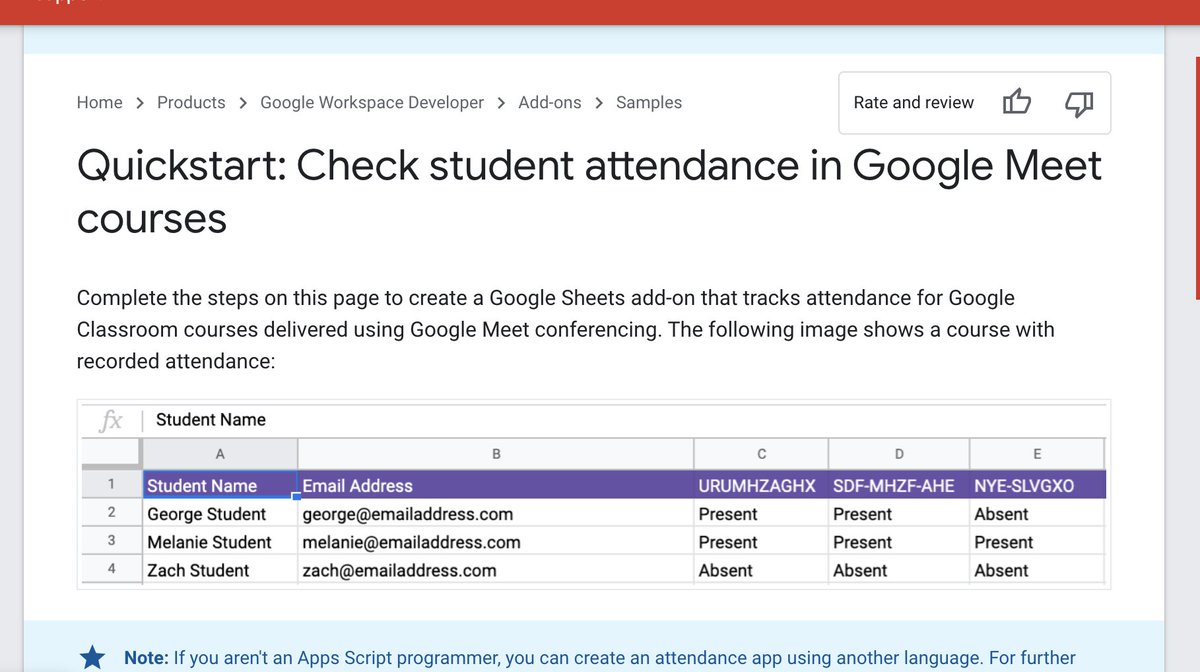Click the 'George Student' cell

(x=220, y=513)
